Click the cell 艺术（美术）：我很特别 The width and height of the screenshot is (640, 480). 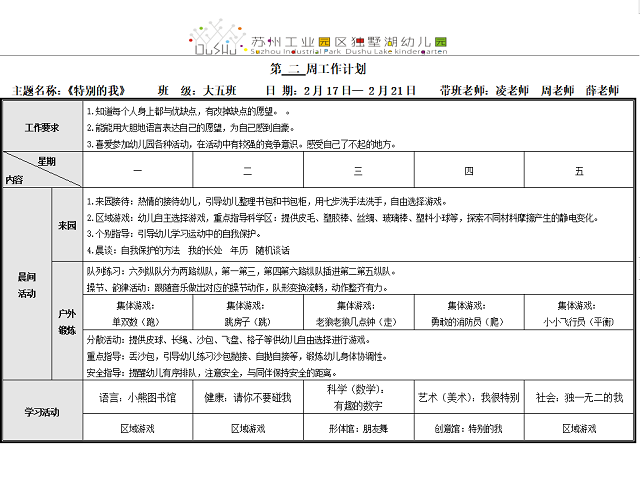click(469, 397)
